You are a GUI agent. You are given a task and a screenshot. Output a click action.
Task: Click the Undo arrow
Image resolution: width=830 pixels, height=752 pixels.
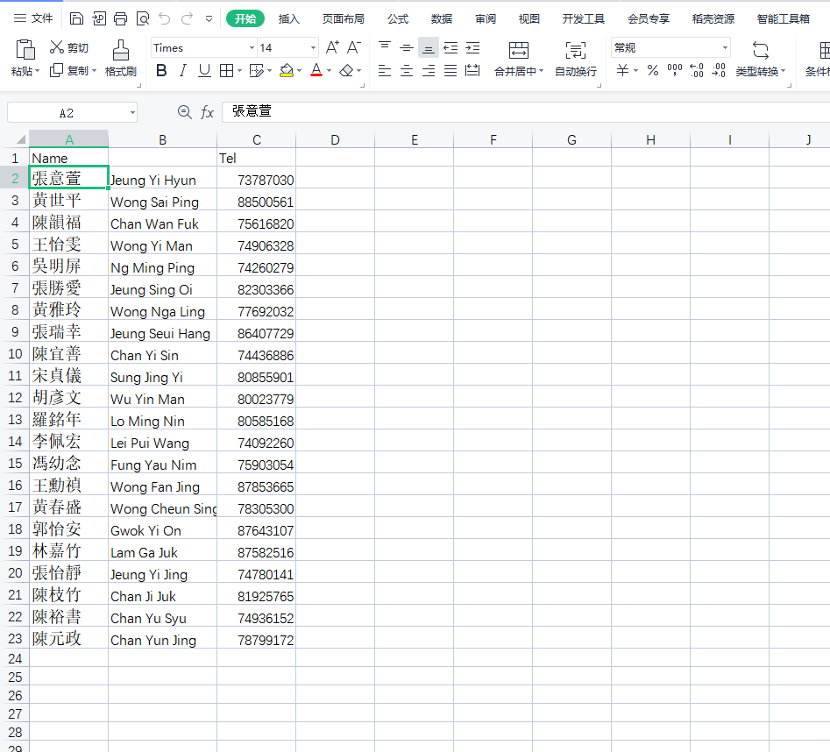click(165, 19)
